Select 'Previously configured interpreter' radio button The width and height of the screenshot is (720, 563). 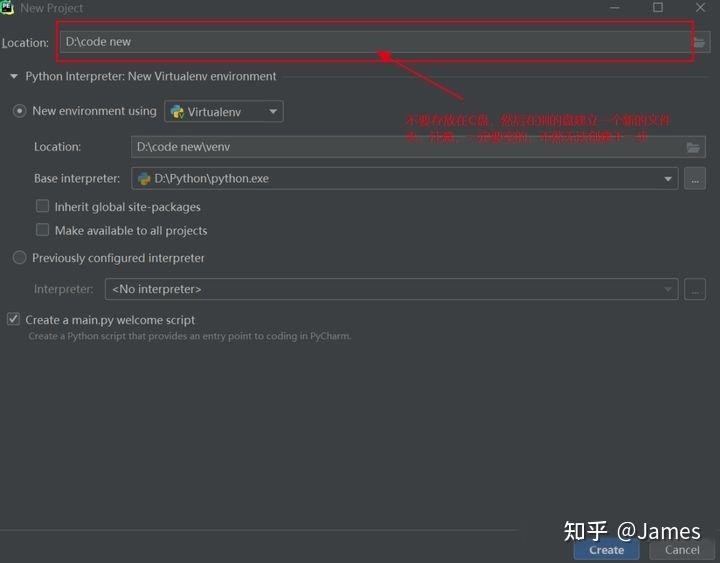(19, 258)
